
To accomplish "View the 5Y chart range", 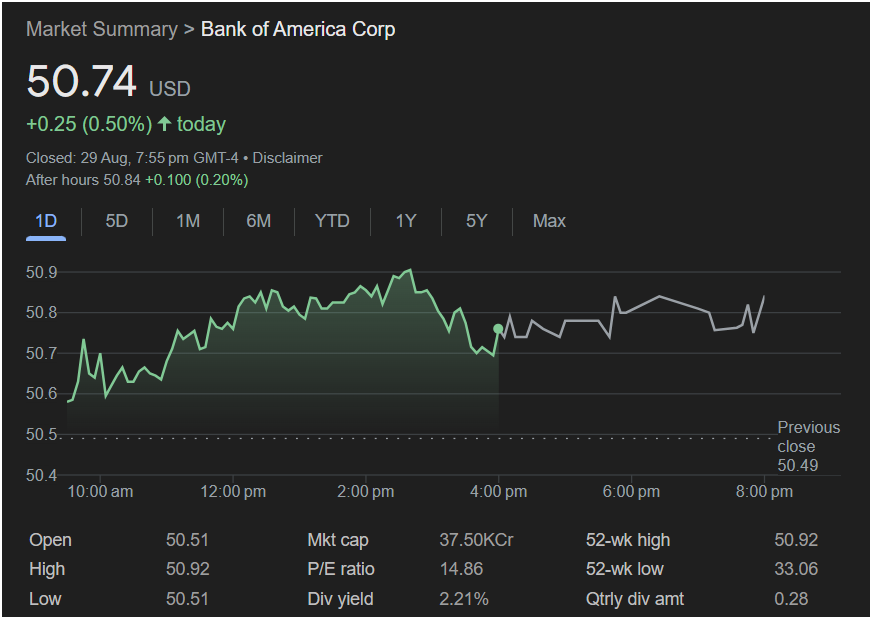I will pyautogui.click(x=477, y=221).
